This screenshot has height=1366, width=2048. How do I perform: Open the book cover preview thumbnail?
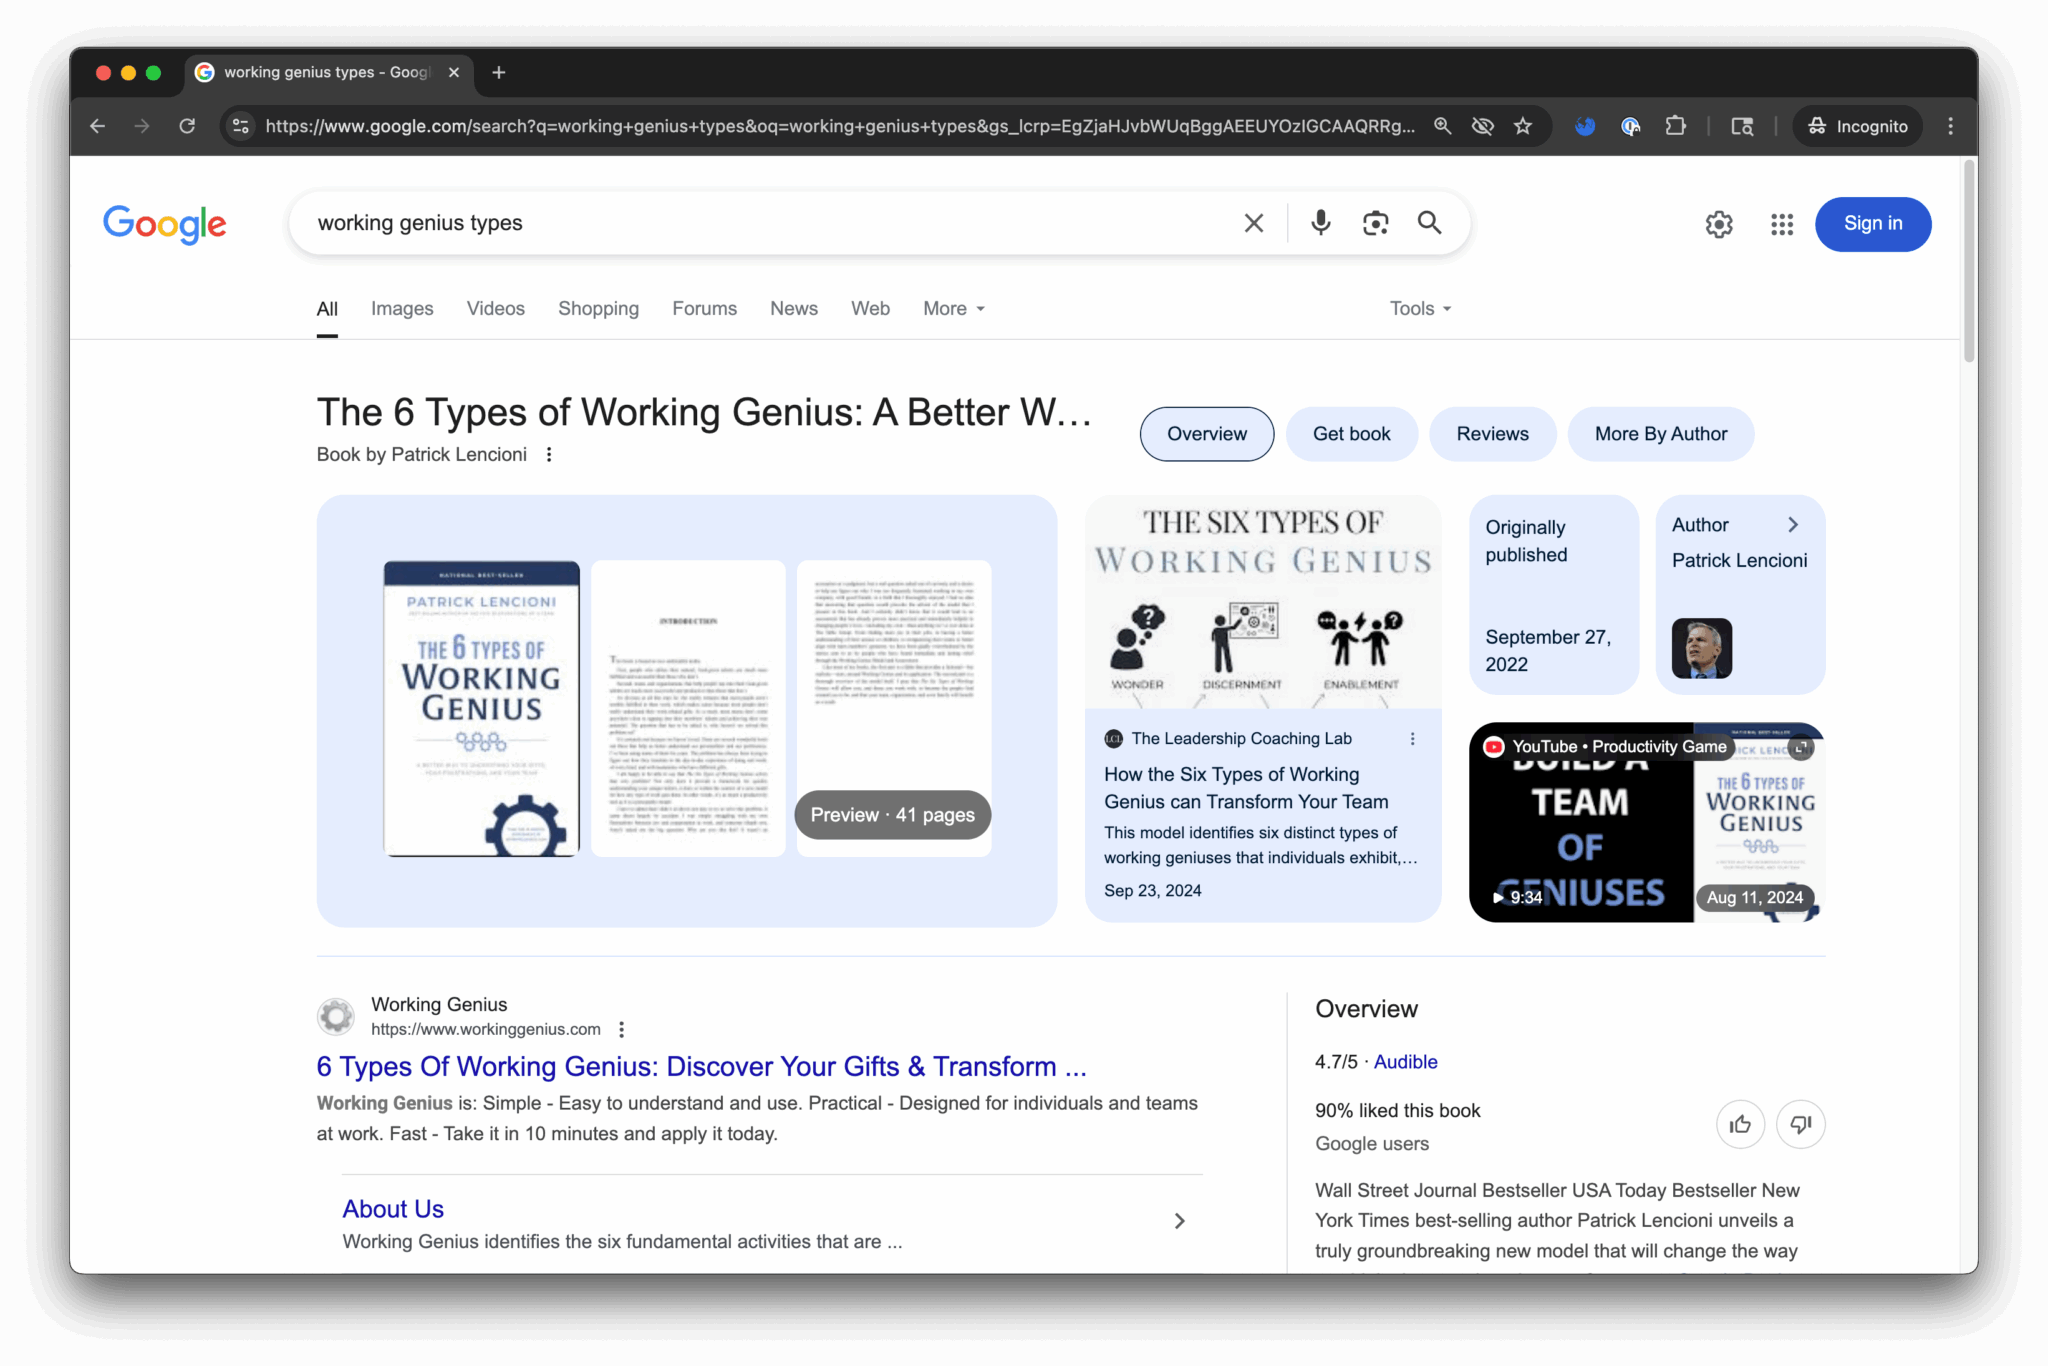[x=481, y=708]
